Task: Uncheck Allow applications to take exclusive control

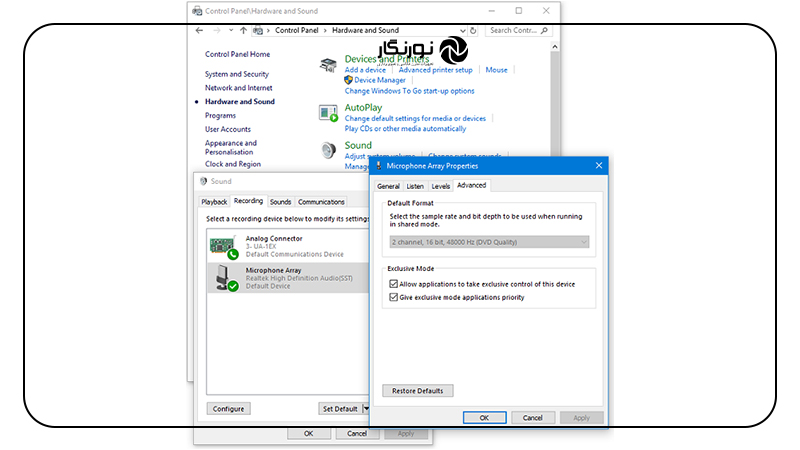Action: [392, 285]
